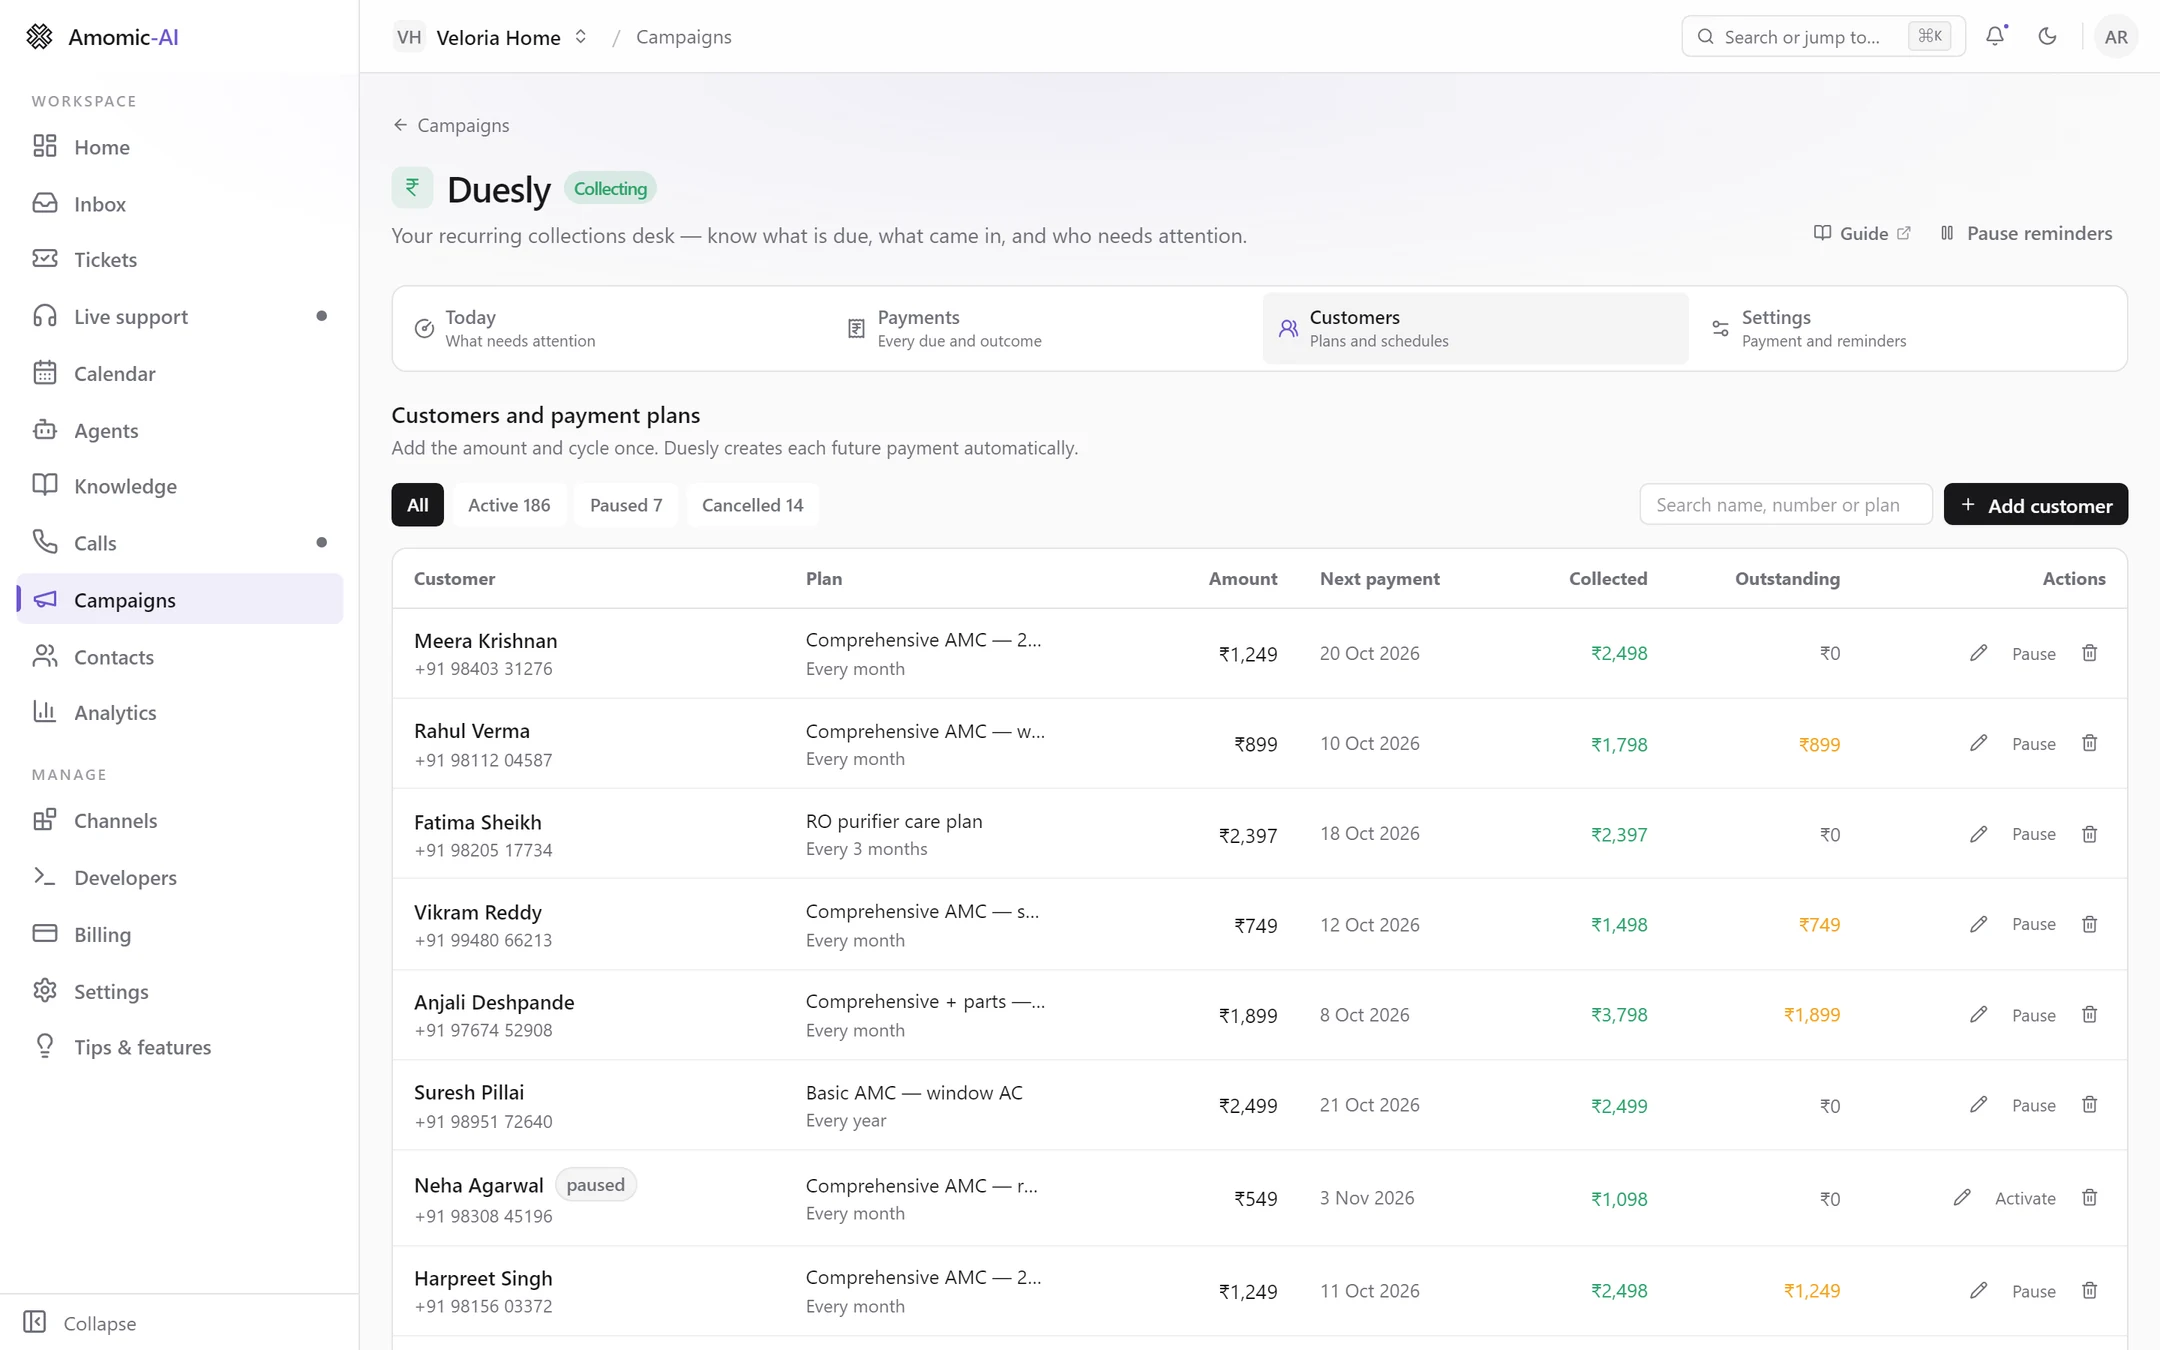Click Campaigns breadcrumb in header
Viewport: 2160px width, 1350px height.
click(683, 37)
